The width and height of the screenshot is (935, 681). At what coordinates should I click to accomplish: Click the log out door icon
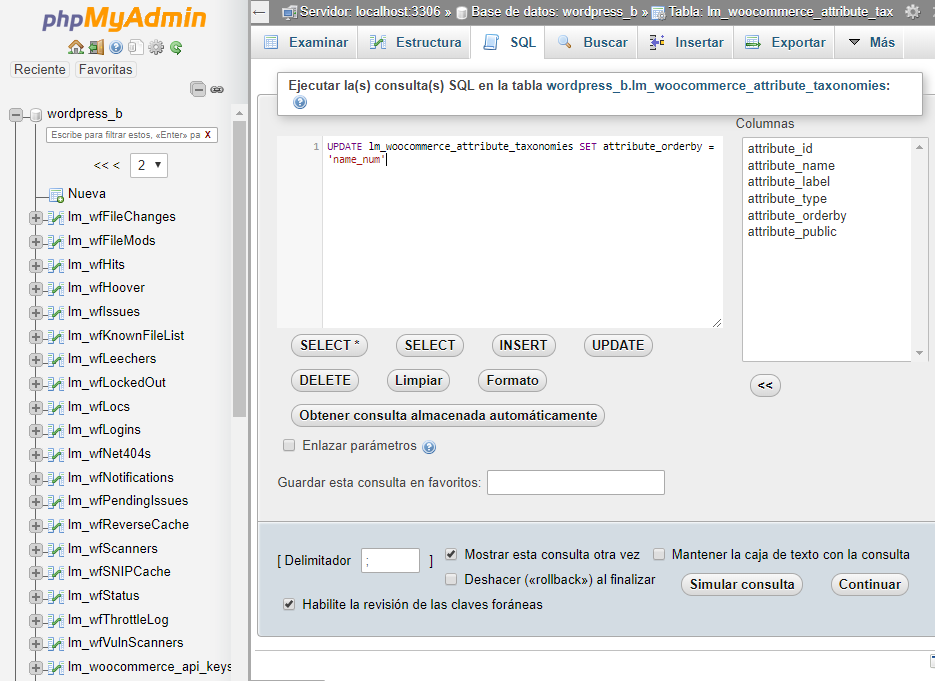(96, 47)
